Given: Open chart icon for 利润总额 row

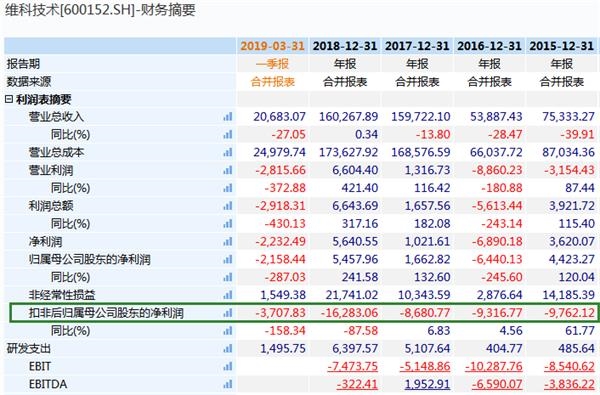Looking at the screenshot, I should [x=228, y=206].
